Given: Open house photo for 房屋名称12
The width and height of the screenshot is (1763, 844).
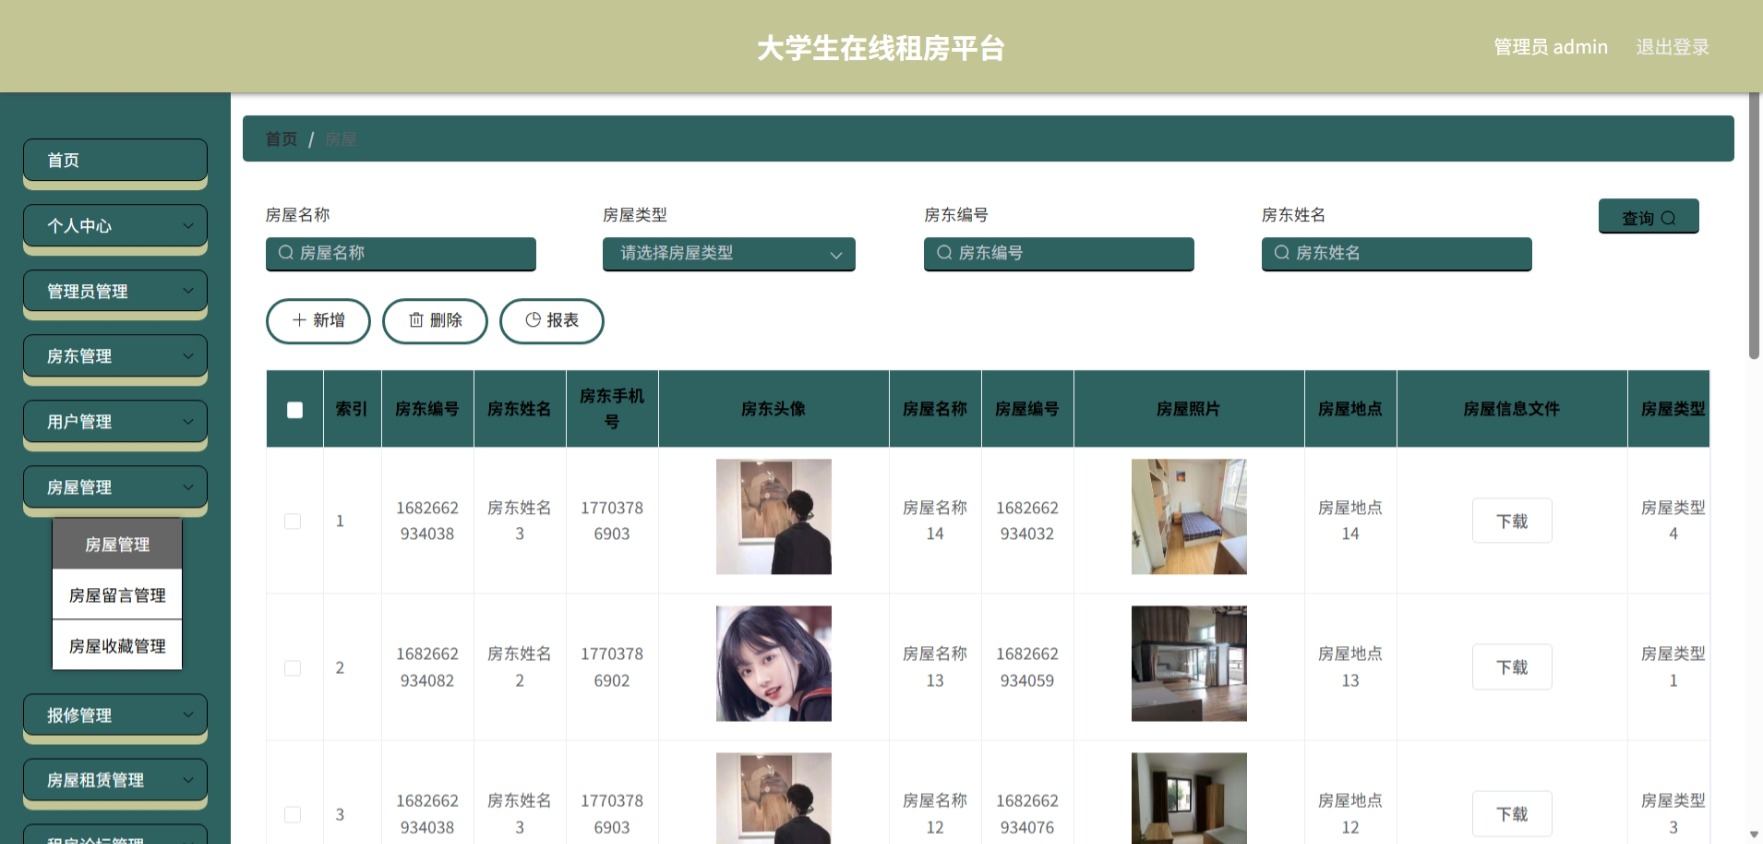Looking at the screenshot, I should (x=1189, y=798).
